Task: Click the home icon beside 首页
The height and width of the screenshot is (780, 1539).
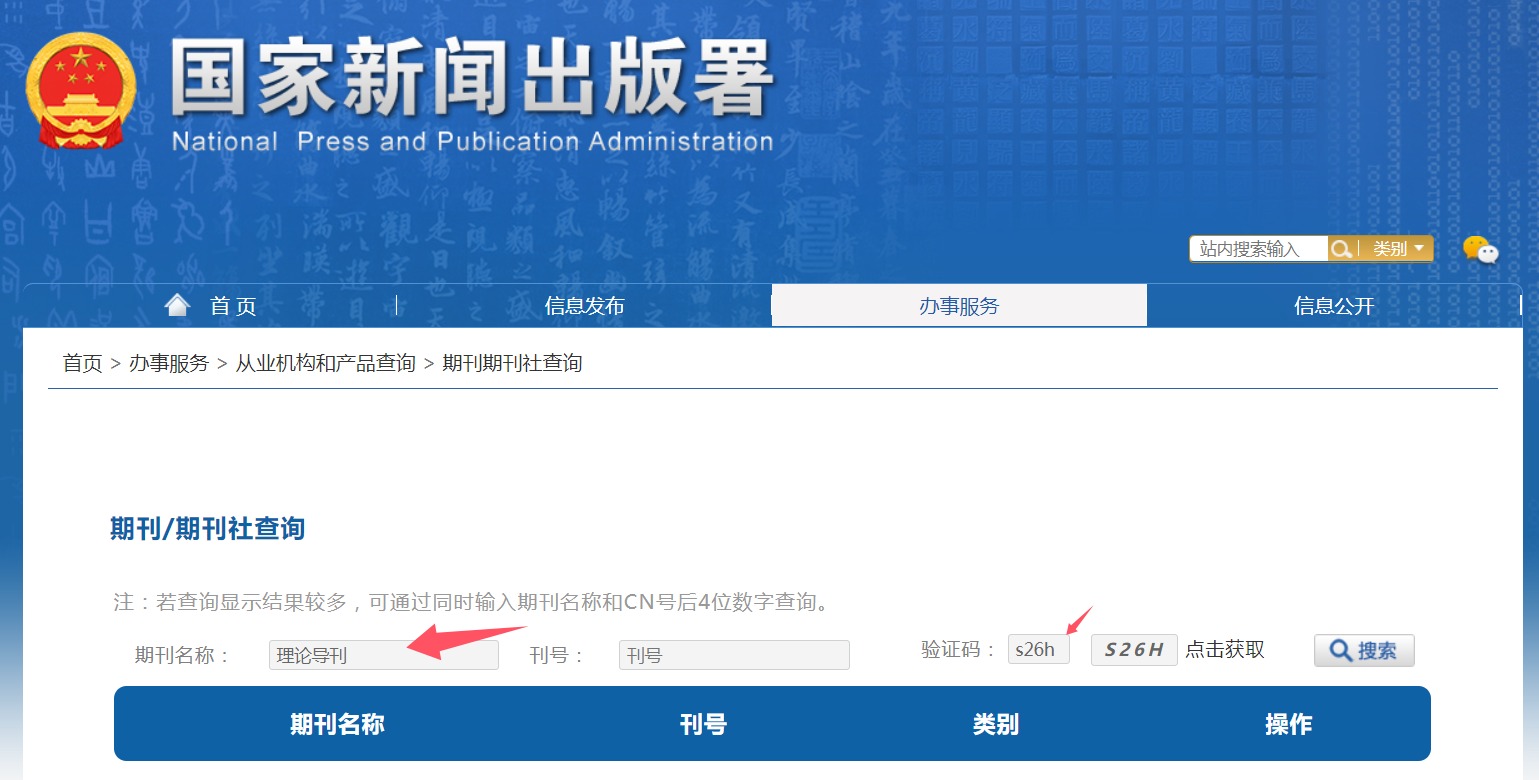Action: coord(178,303)
